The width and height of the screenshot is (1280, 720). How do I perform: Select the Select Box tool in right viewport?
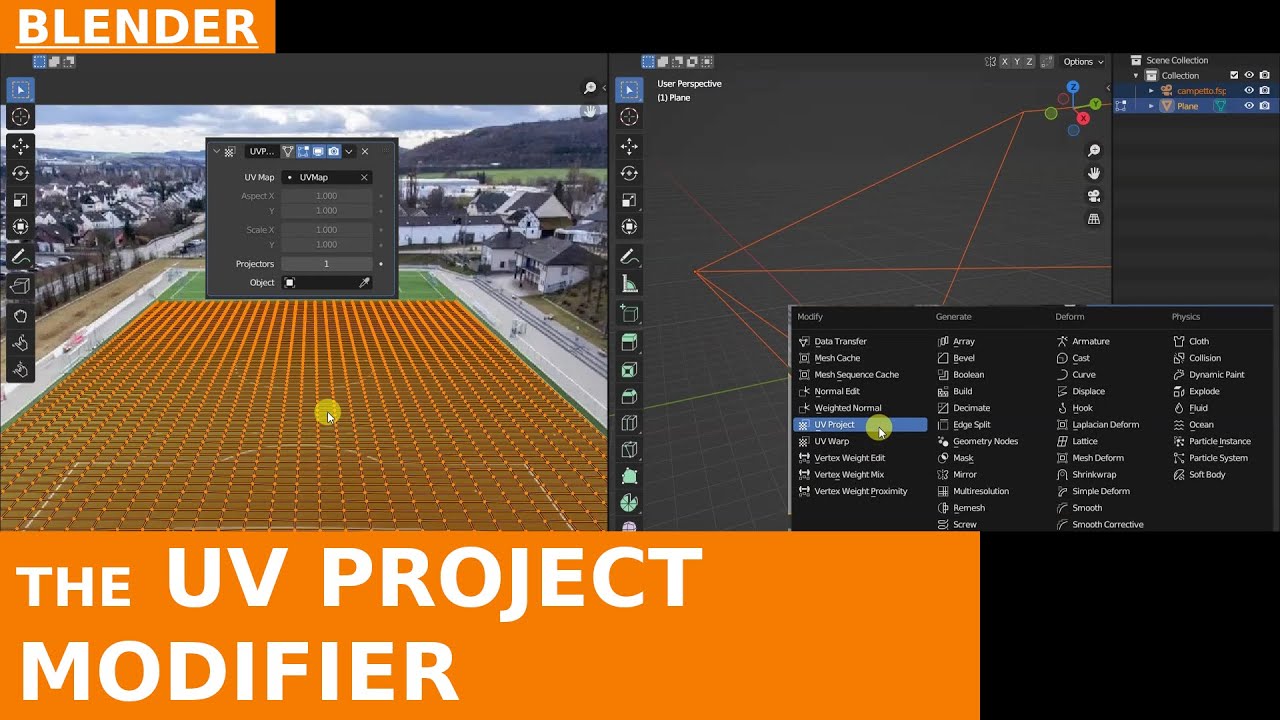tap(629, 90)
